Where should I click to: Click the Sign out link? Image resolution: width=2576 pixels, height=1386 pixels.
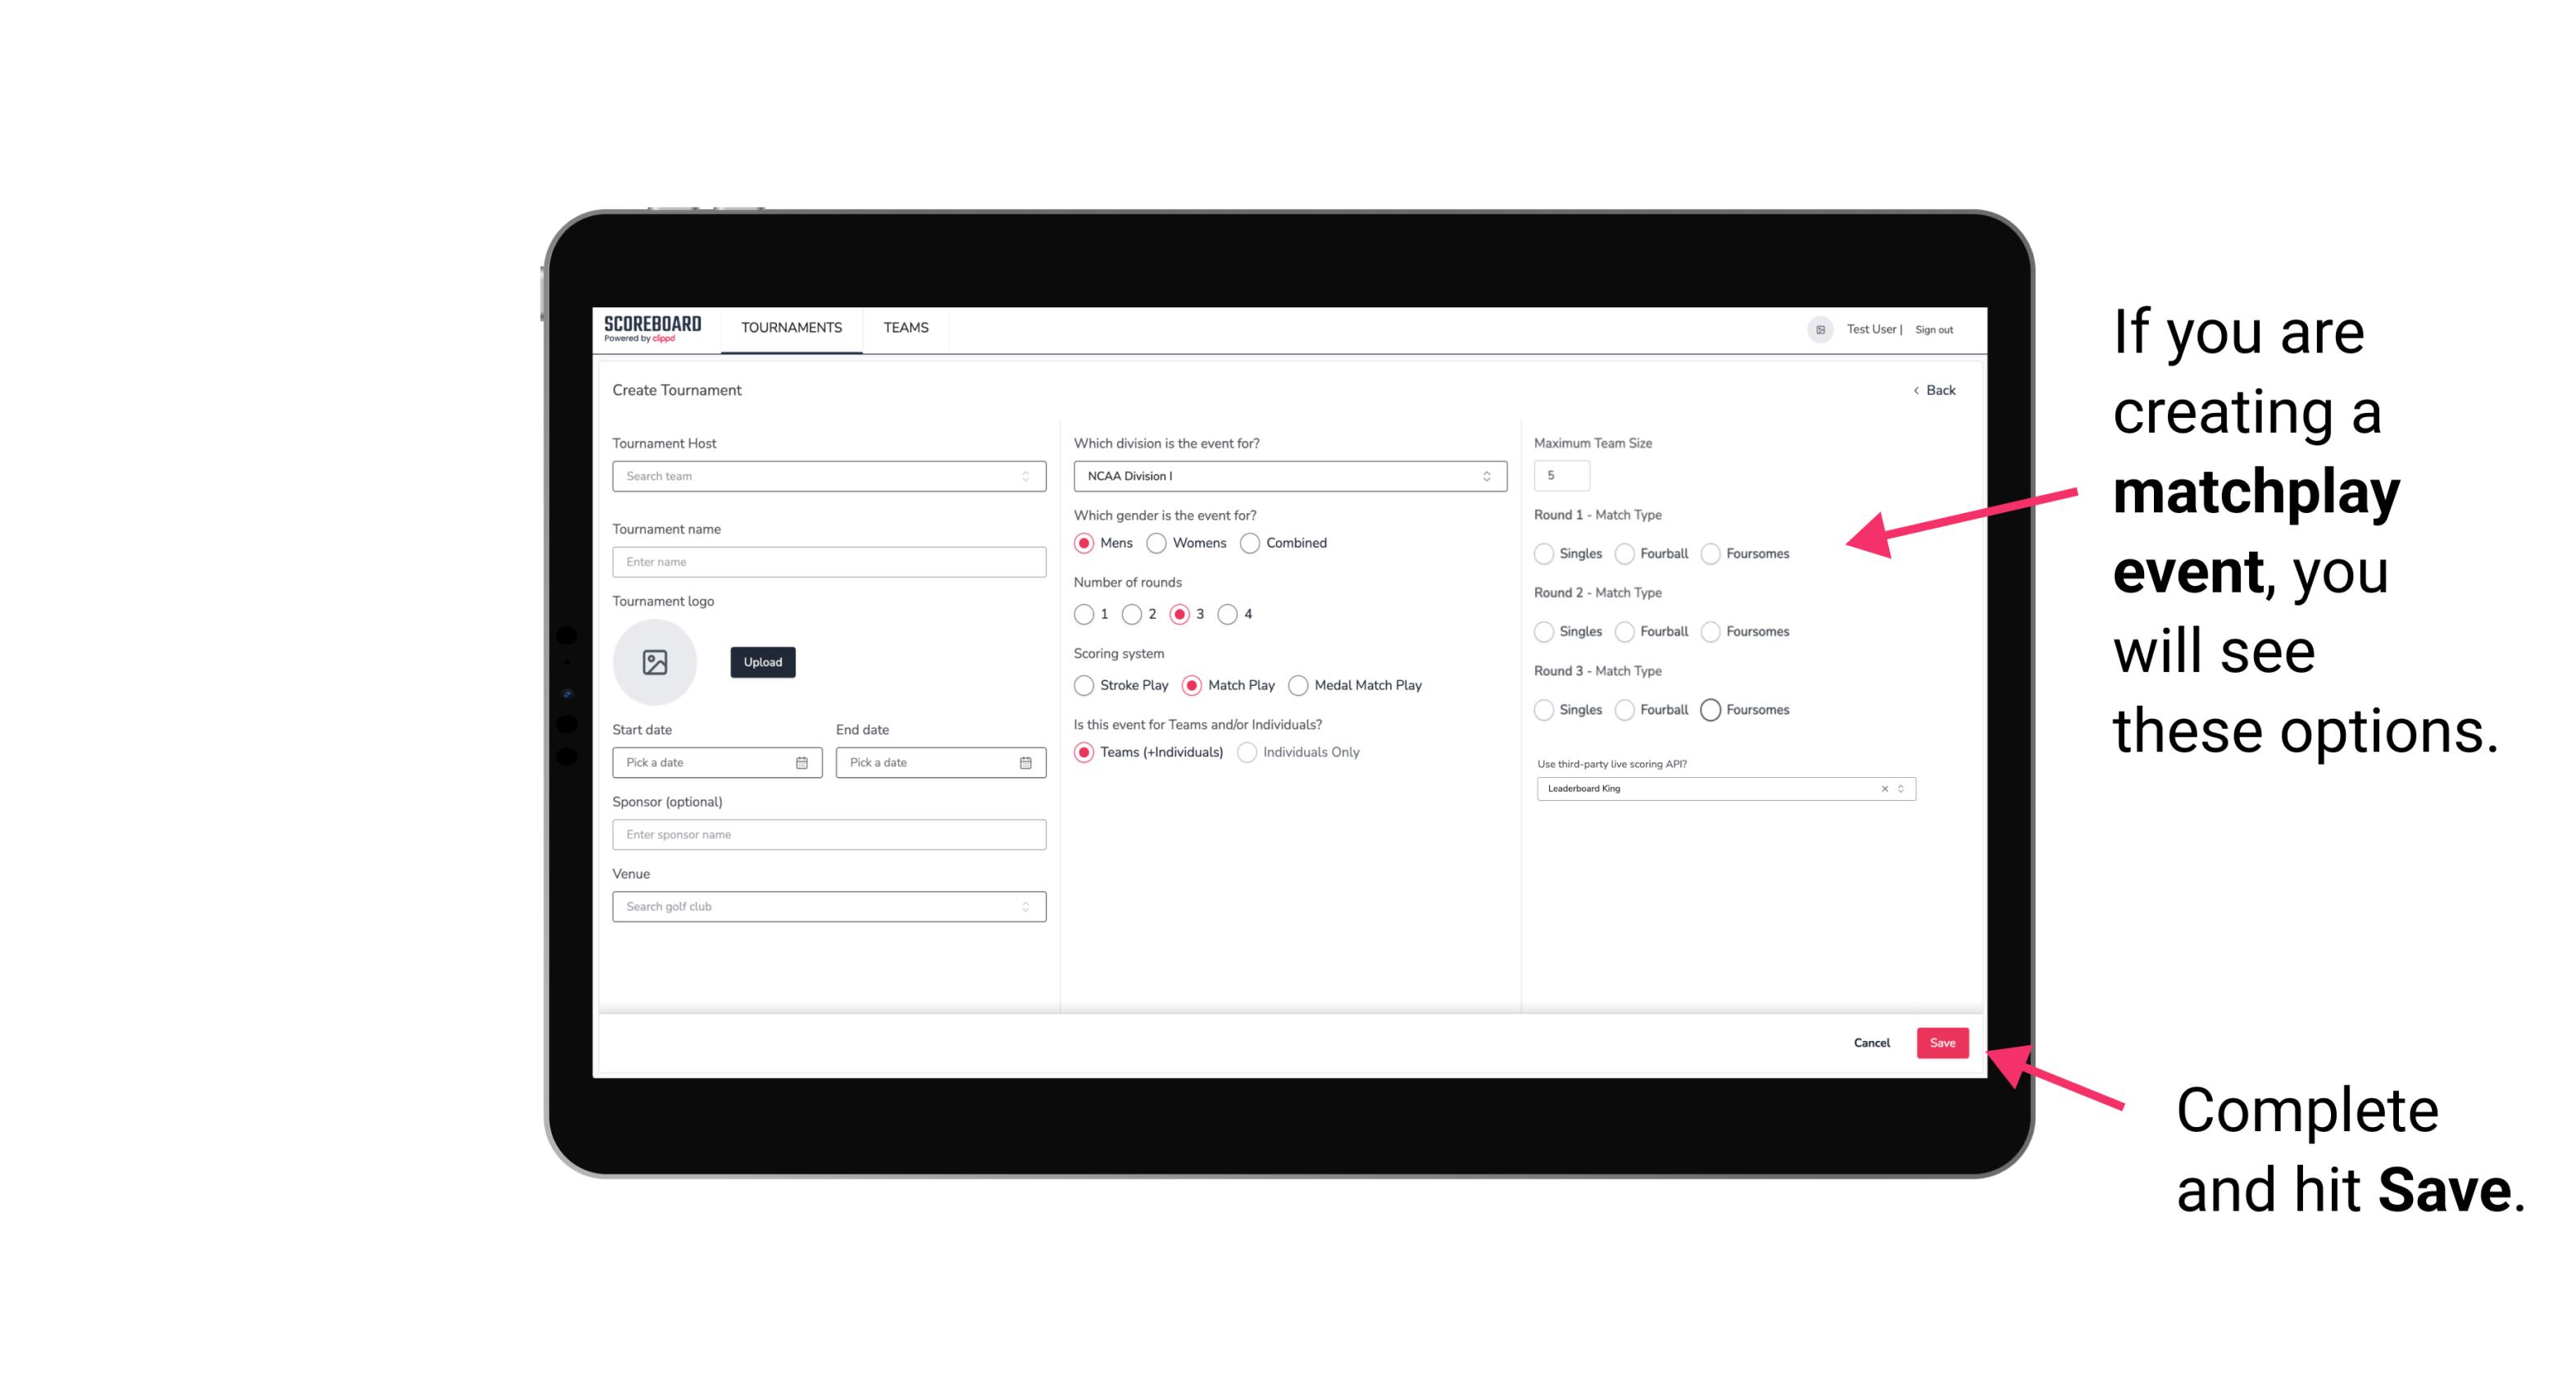1933,328
